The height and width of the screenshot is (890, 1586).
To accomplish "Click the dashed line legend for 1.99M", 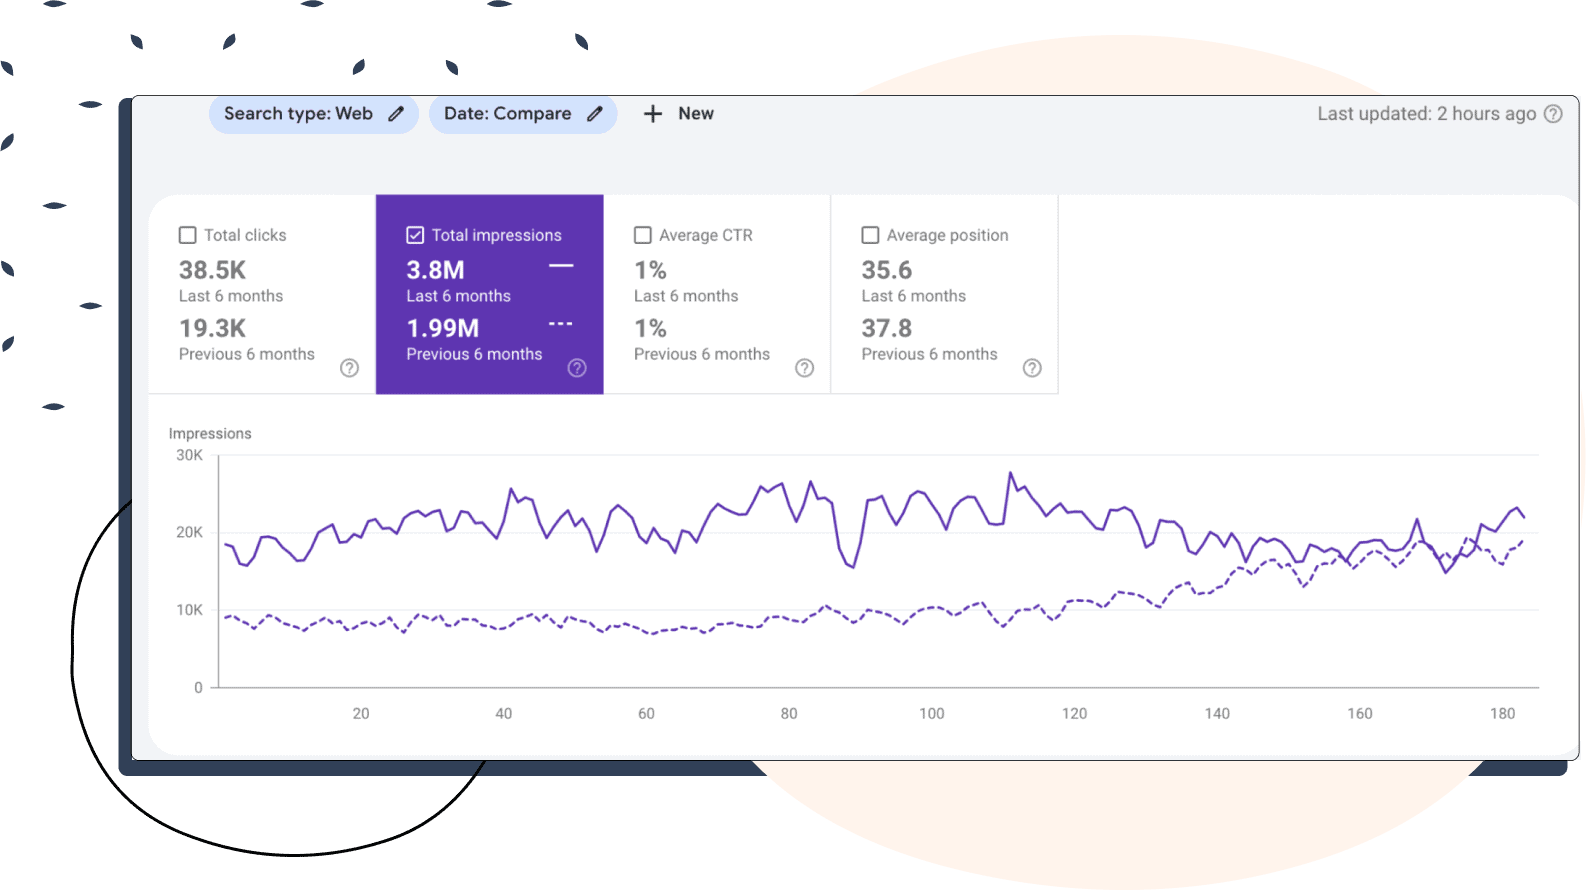I will (x=561, y=324).
